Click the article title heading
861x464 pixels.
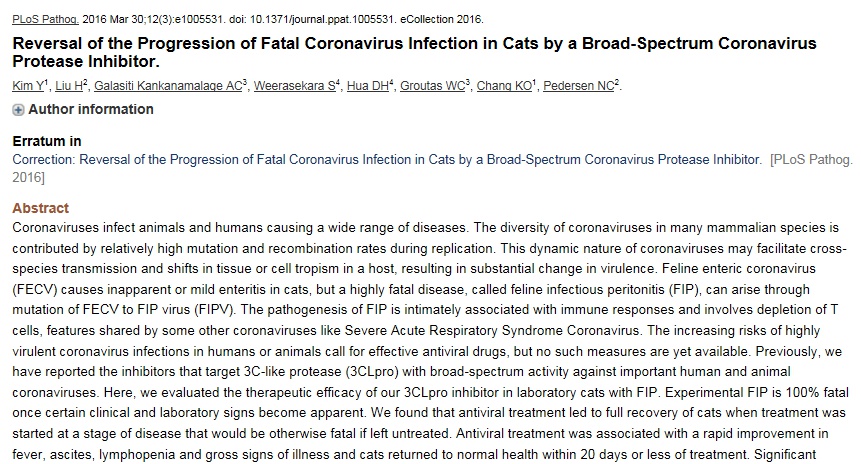coord(415,52)
